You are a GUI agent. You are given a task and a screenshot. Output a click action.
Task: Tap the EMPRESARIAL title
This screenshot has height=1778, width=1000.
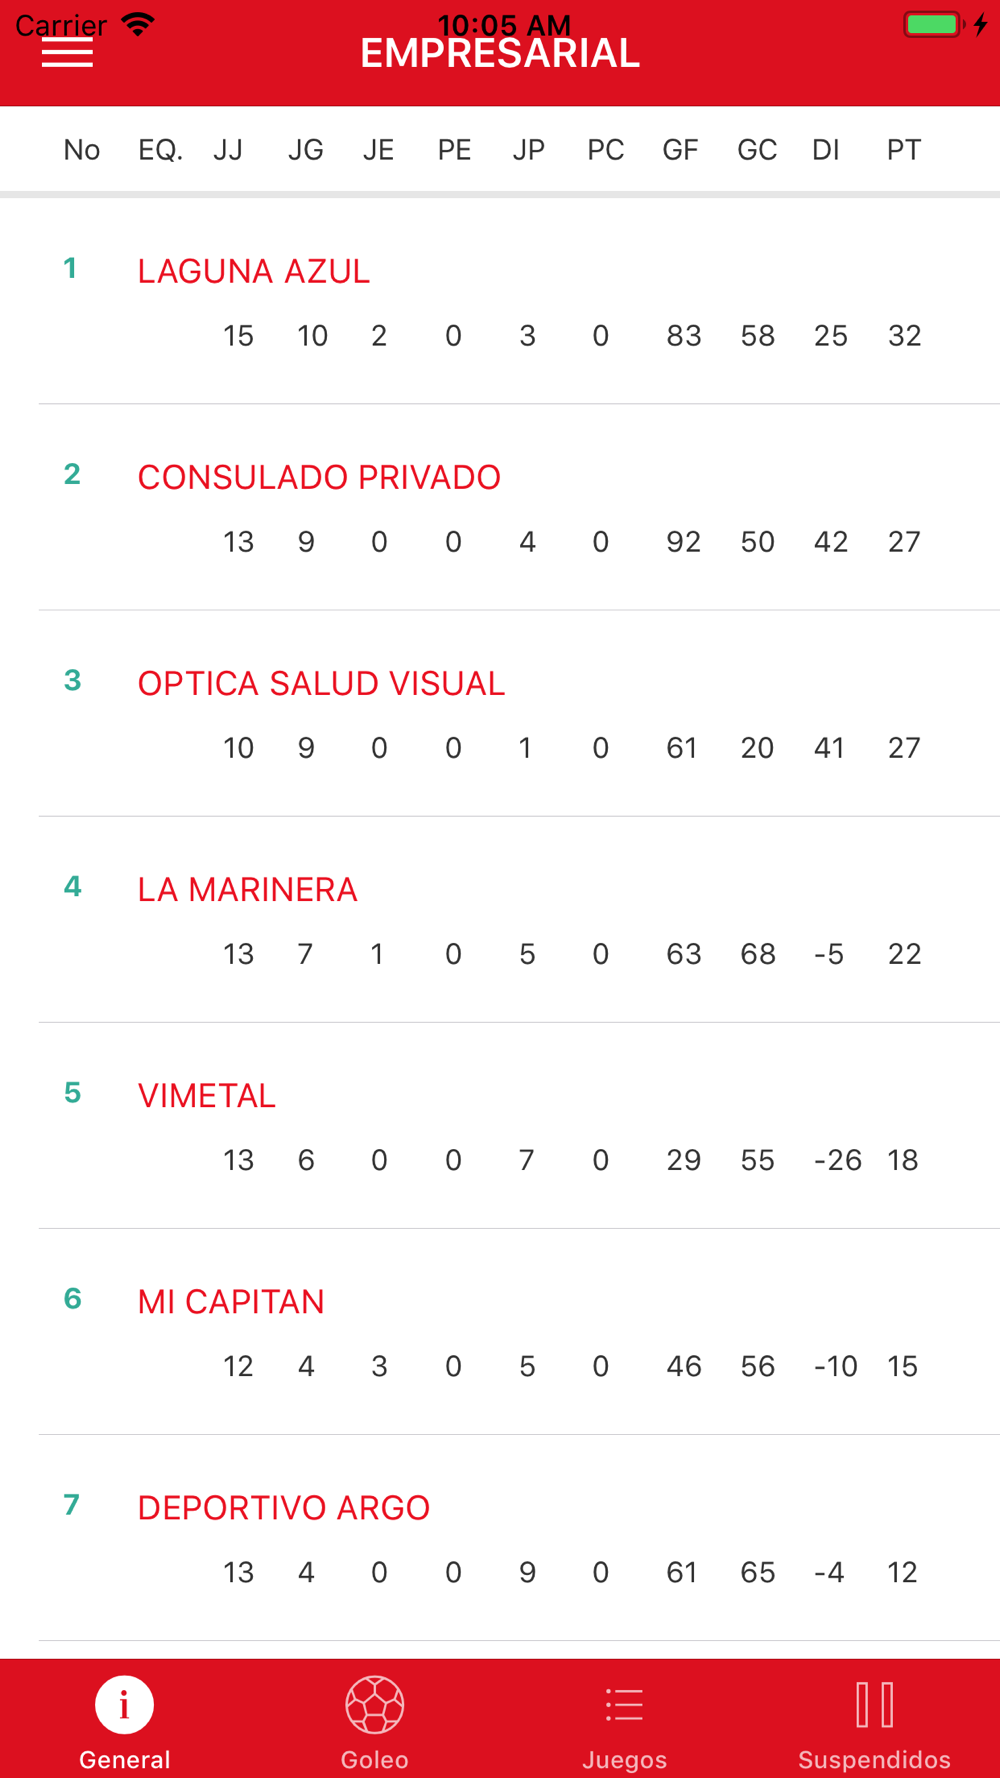(500, 54)
